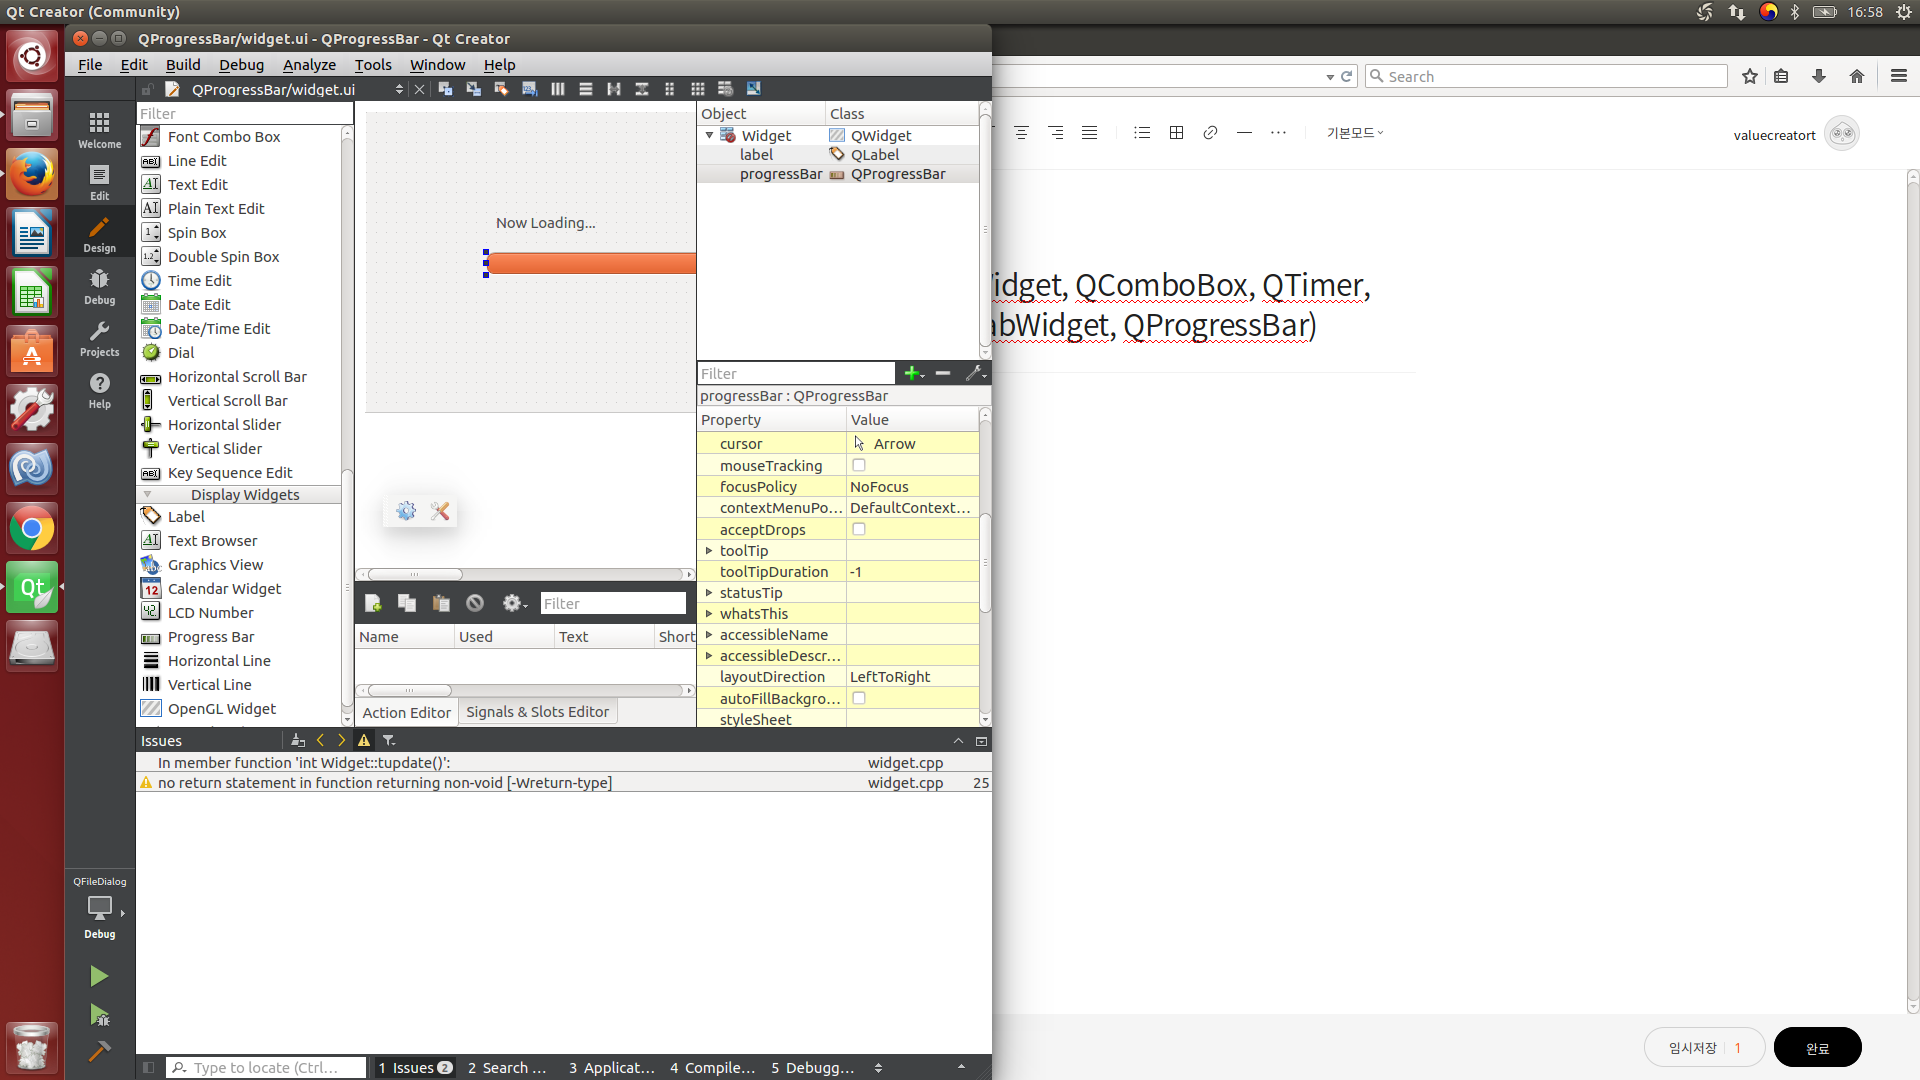Enable the mouseTracking checkbox
1920x1080 pixels.
tap(859, 465)
